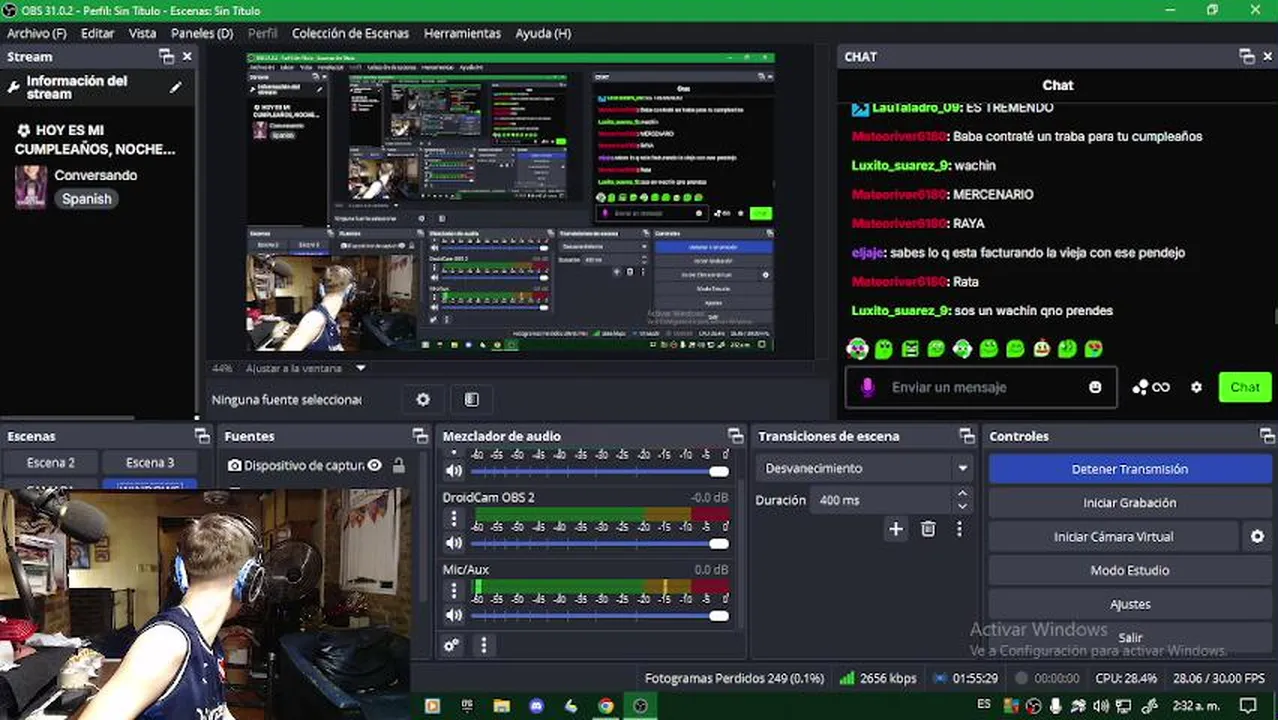The height and width of the screenshot is (720, 1278).
Task: Open the emoji picker in chat input
Action: click(1095, 387)
